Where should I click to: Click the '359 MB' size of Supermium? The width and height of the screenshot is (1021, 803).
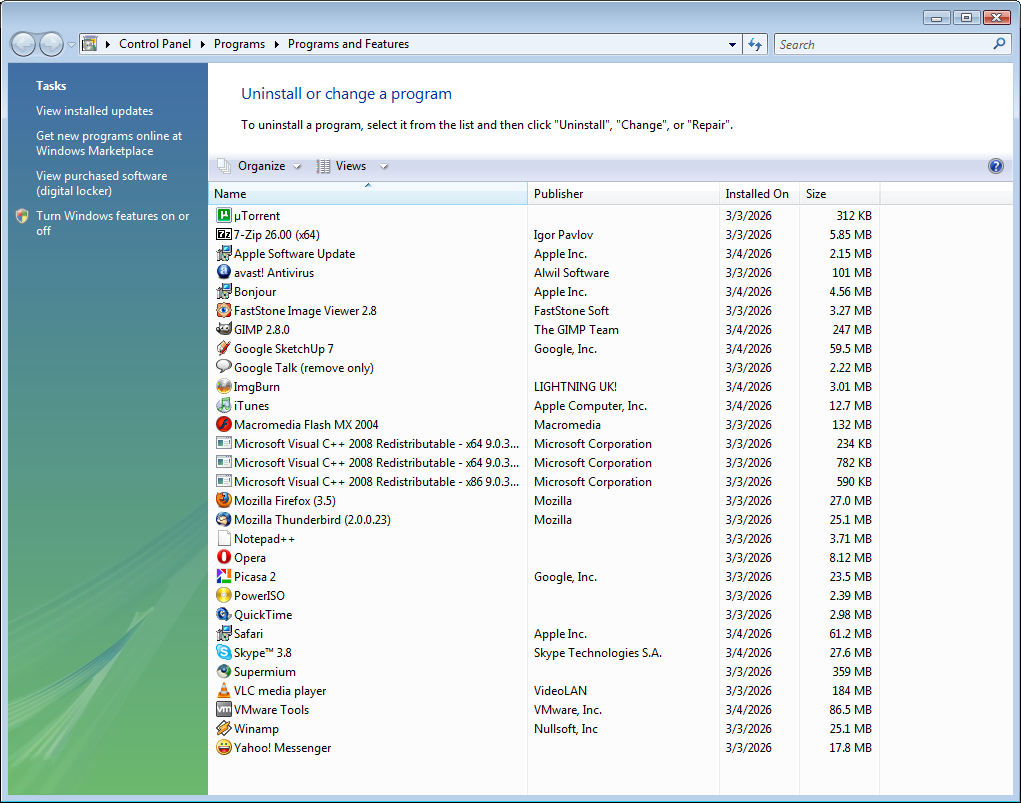coord(852,671)
